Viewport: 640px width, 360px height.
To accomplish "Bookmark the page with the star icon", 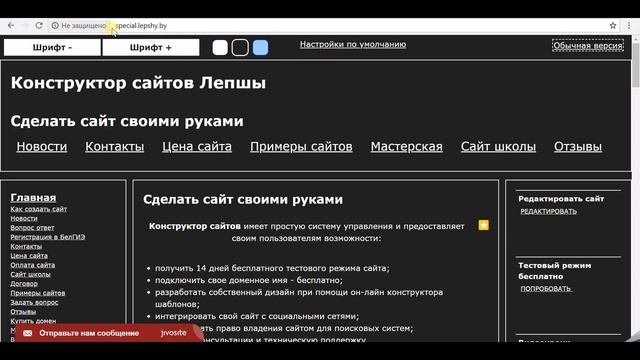I will [613, 25].
